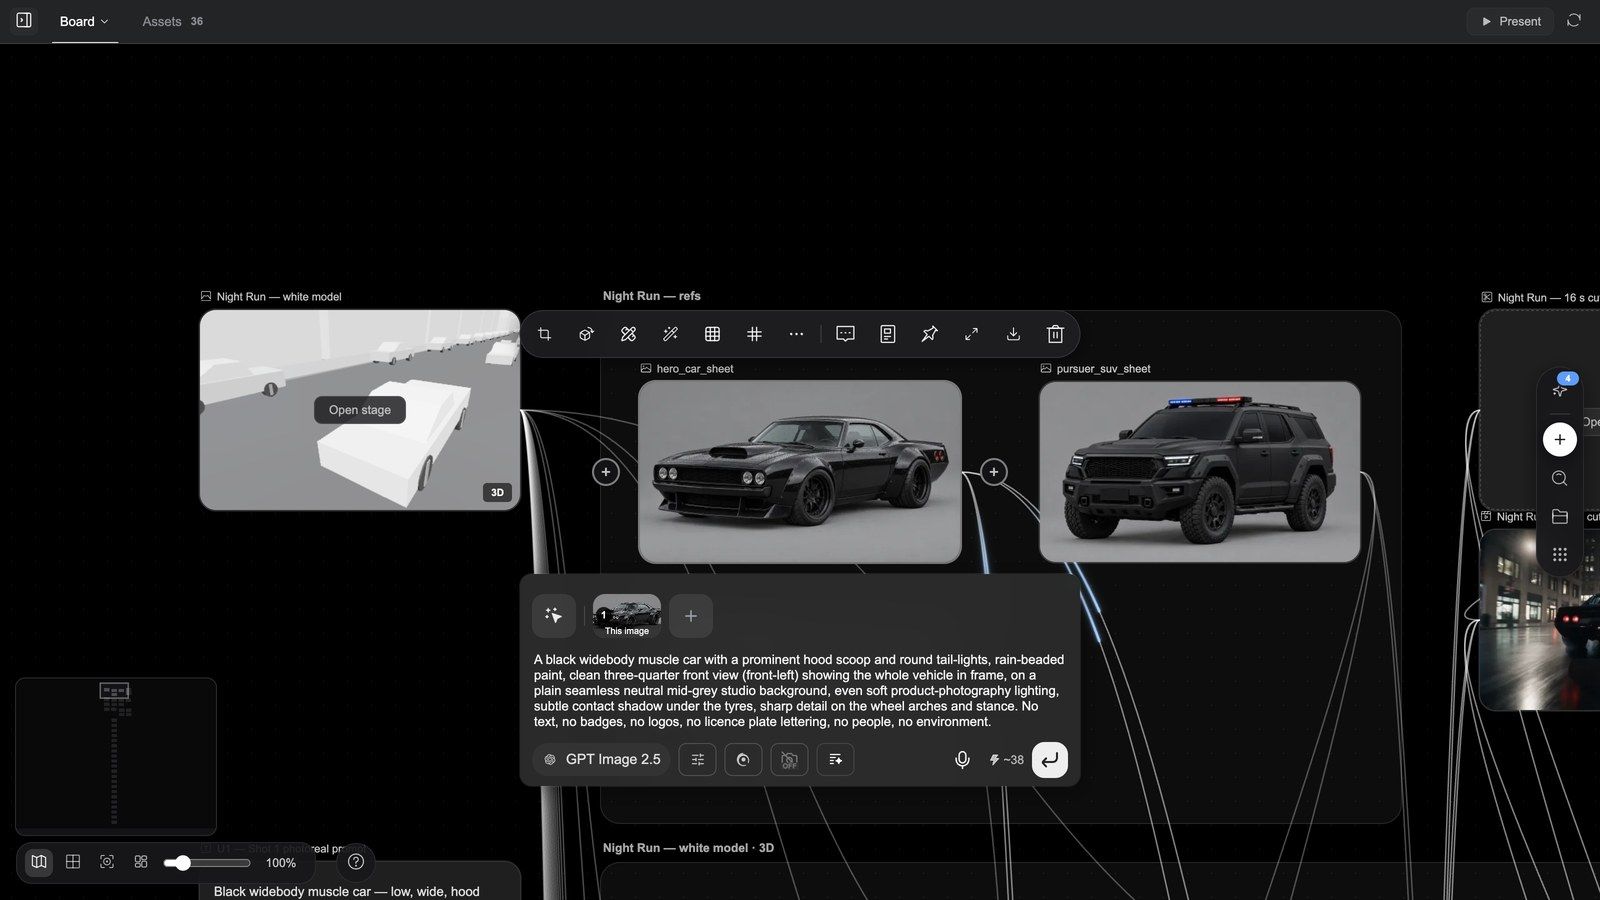This screenshot has width=1600, height=900.
Task: Pin the selected image
Action: click(929, 334)
